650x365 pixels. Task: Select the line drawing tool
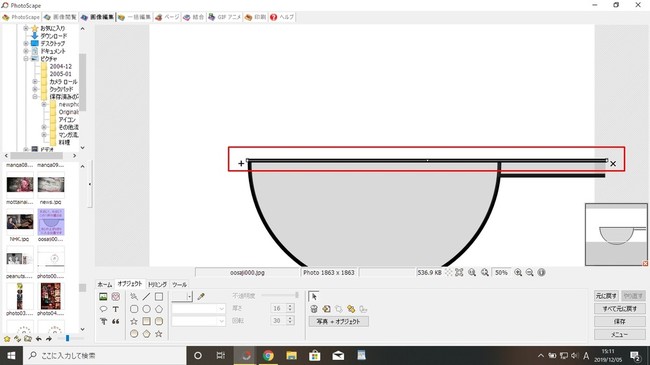(x=146, y=297)
